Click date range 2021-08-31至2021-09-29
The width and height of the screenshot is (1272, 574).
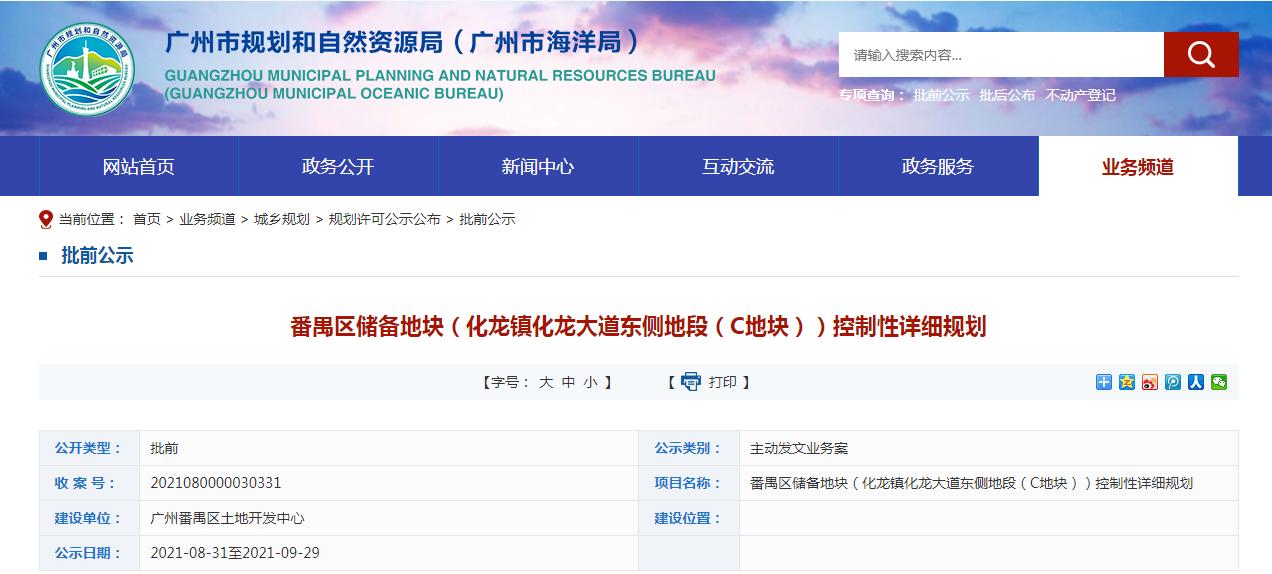click(235, 553)
